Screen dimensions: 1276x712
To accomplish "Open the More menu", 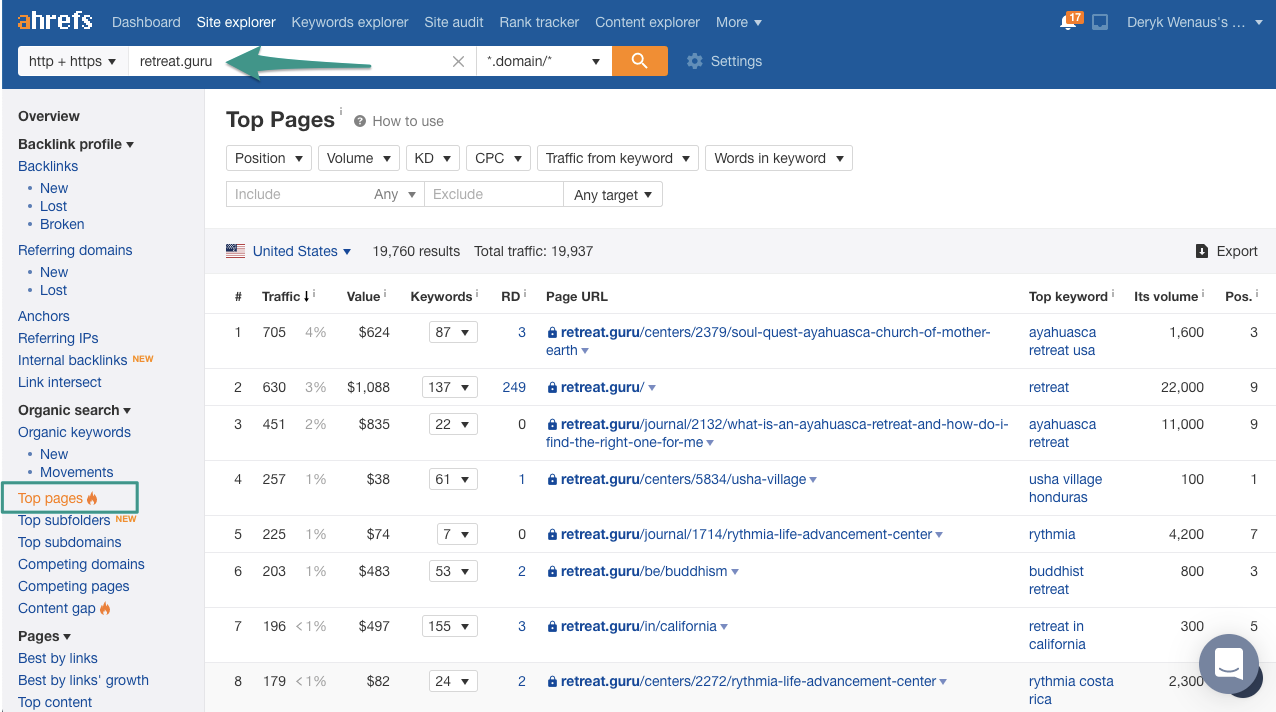I will (739, 22).
